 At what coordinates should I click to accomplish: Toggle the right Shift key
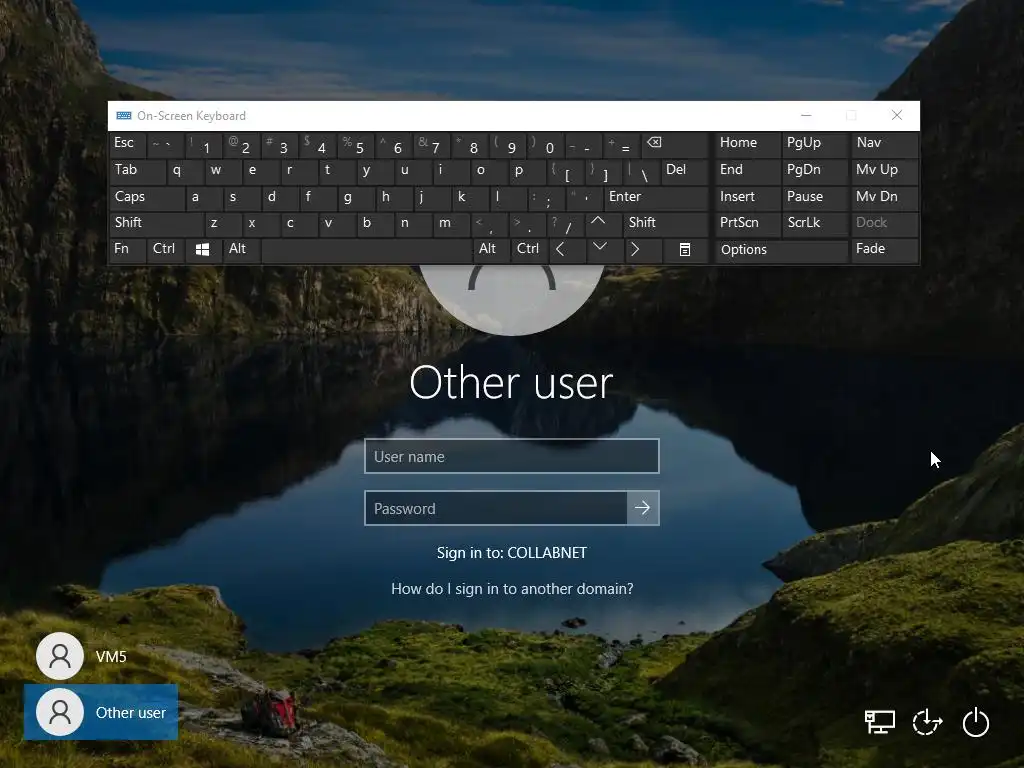point(665,223)
